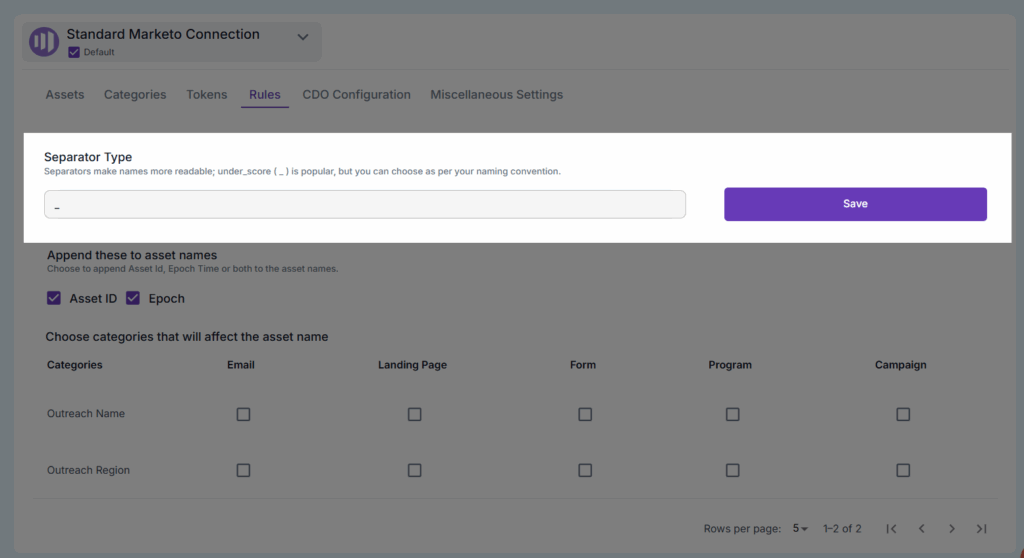
Task: Switch to the Assets tab
Action: [x=65, y=95]
